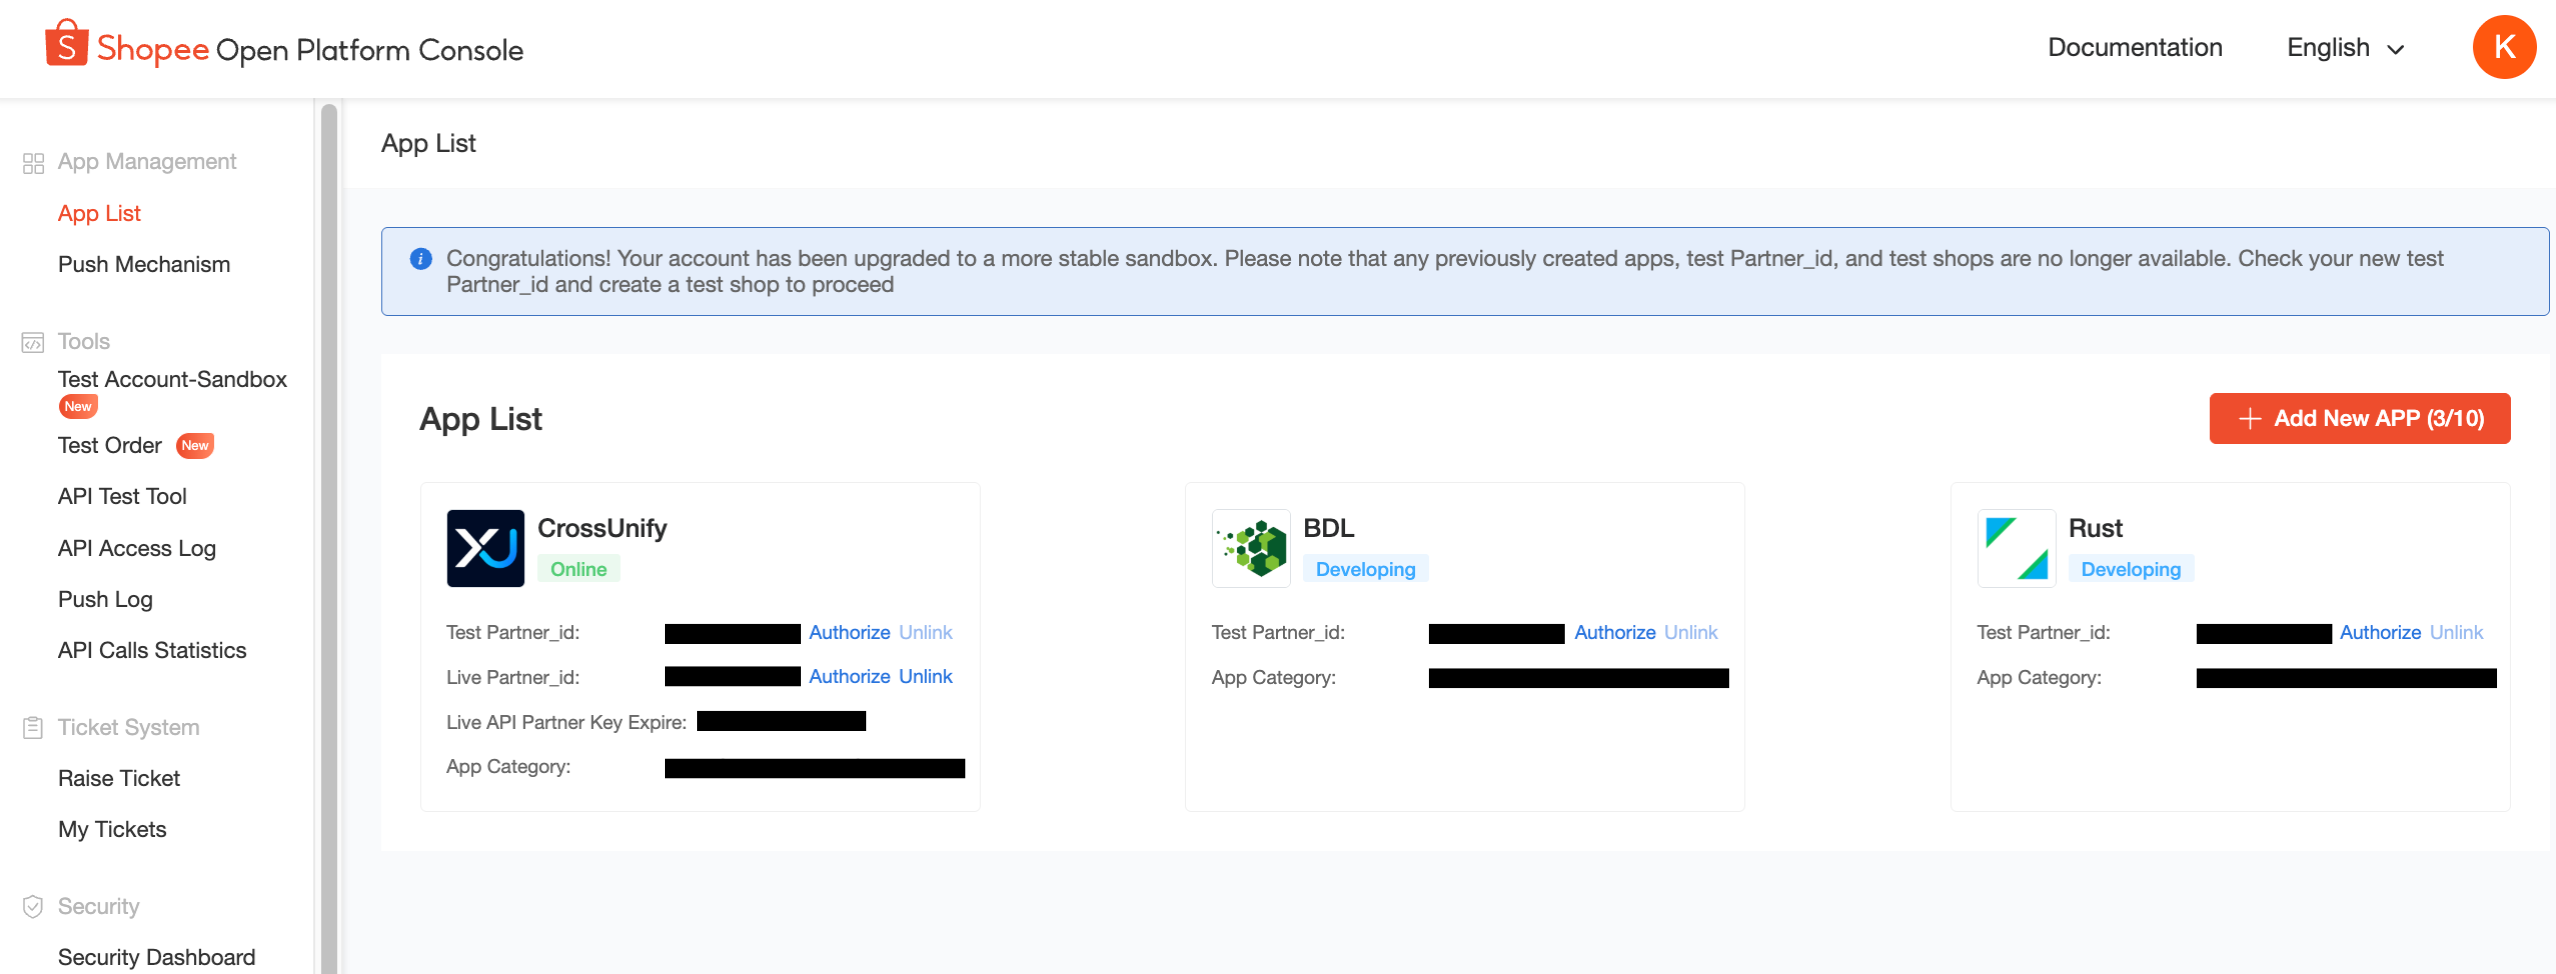This screenshot has height=974, width=2556.
Task: Click the BDL app logo
Action: pyautogui.click(x=1251, y=548)
